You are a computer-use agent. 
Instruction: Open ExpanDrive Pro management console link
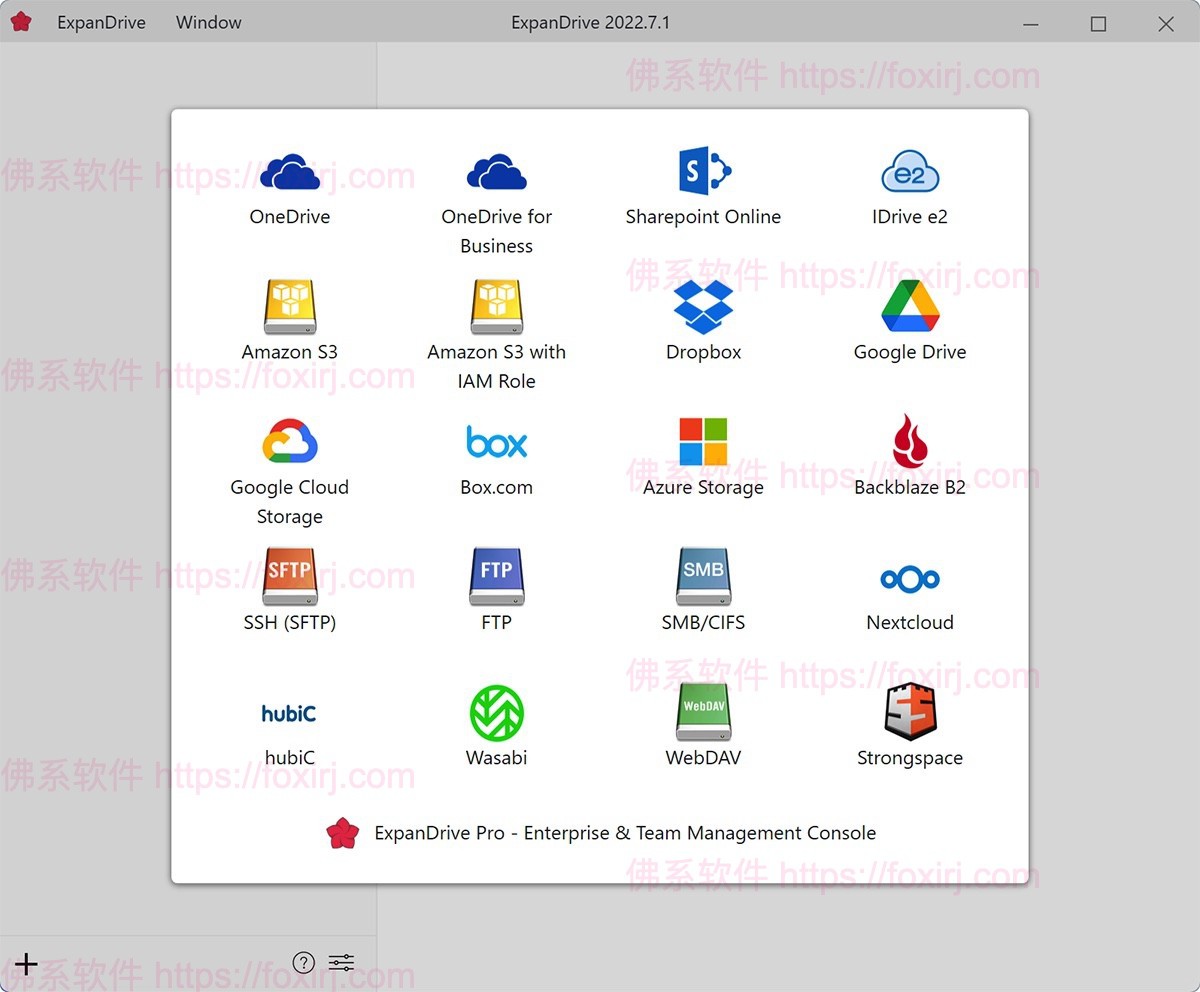pos(625,832)
